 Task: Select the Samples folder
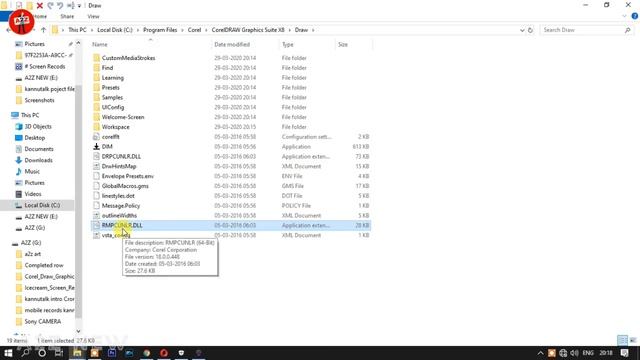click(112, 97)
